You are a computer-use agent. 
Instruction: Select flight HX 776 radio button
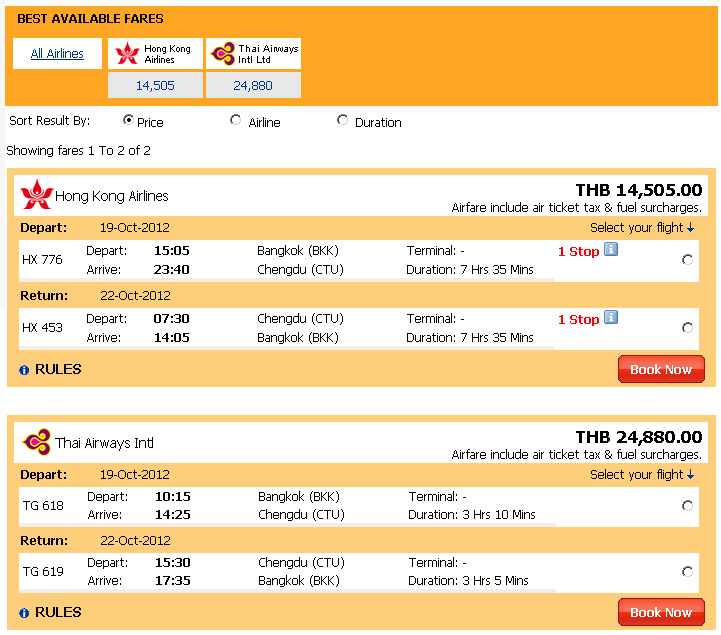687,260
